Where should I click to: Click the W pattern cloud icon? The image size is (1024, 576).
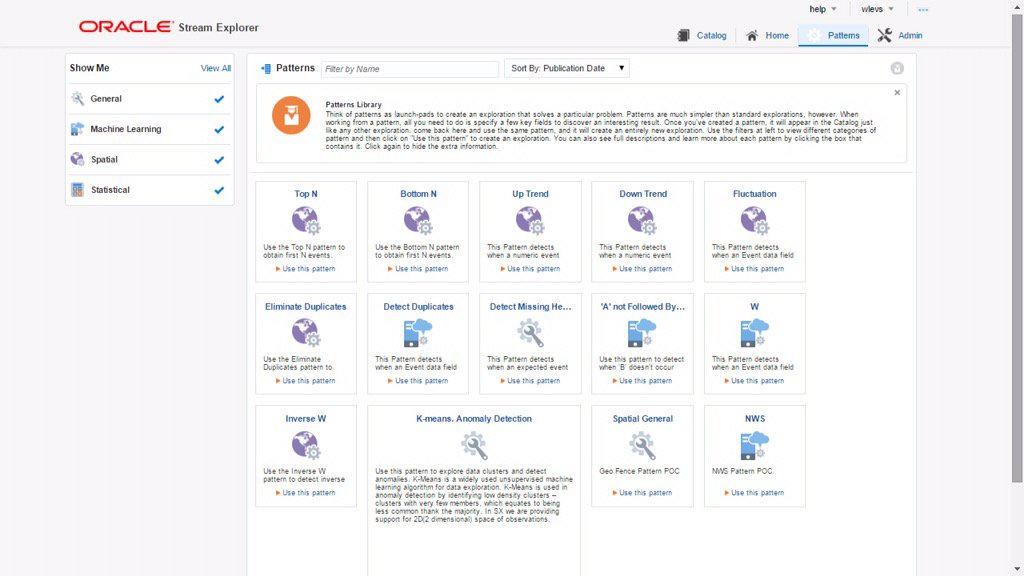pos(755,332)
